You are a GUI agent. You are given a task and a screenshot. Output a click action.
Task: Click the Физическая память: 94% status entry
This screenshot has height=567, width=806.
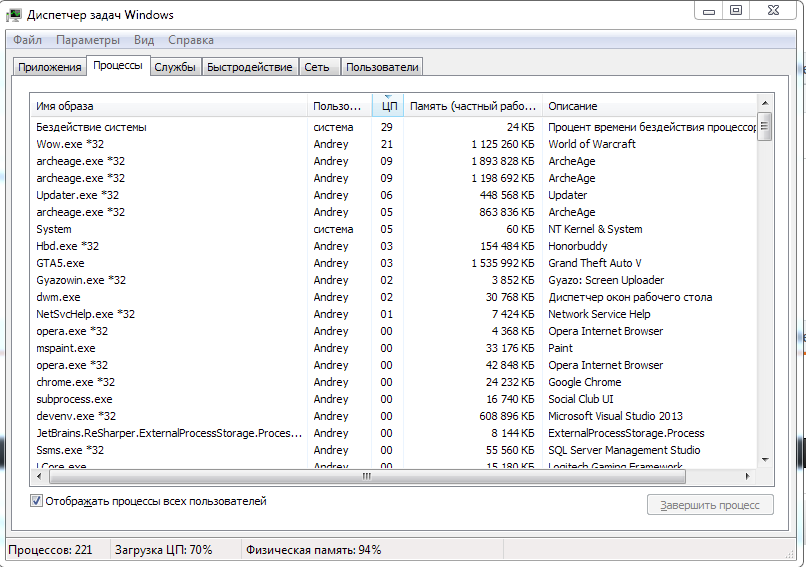(314, 550)
